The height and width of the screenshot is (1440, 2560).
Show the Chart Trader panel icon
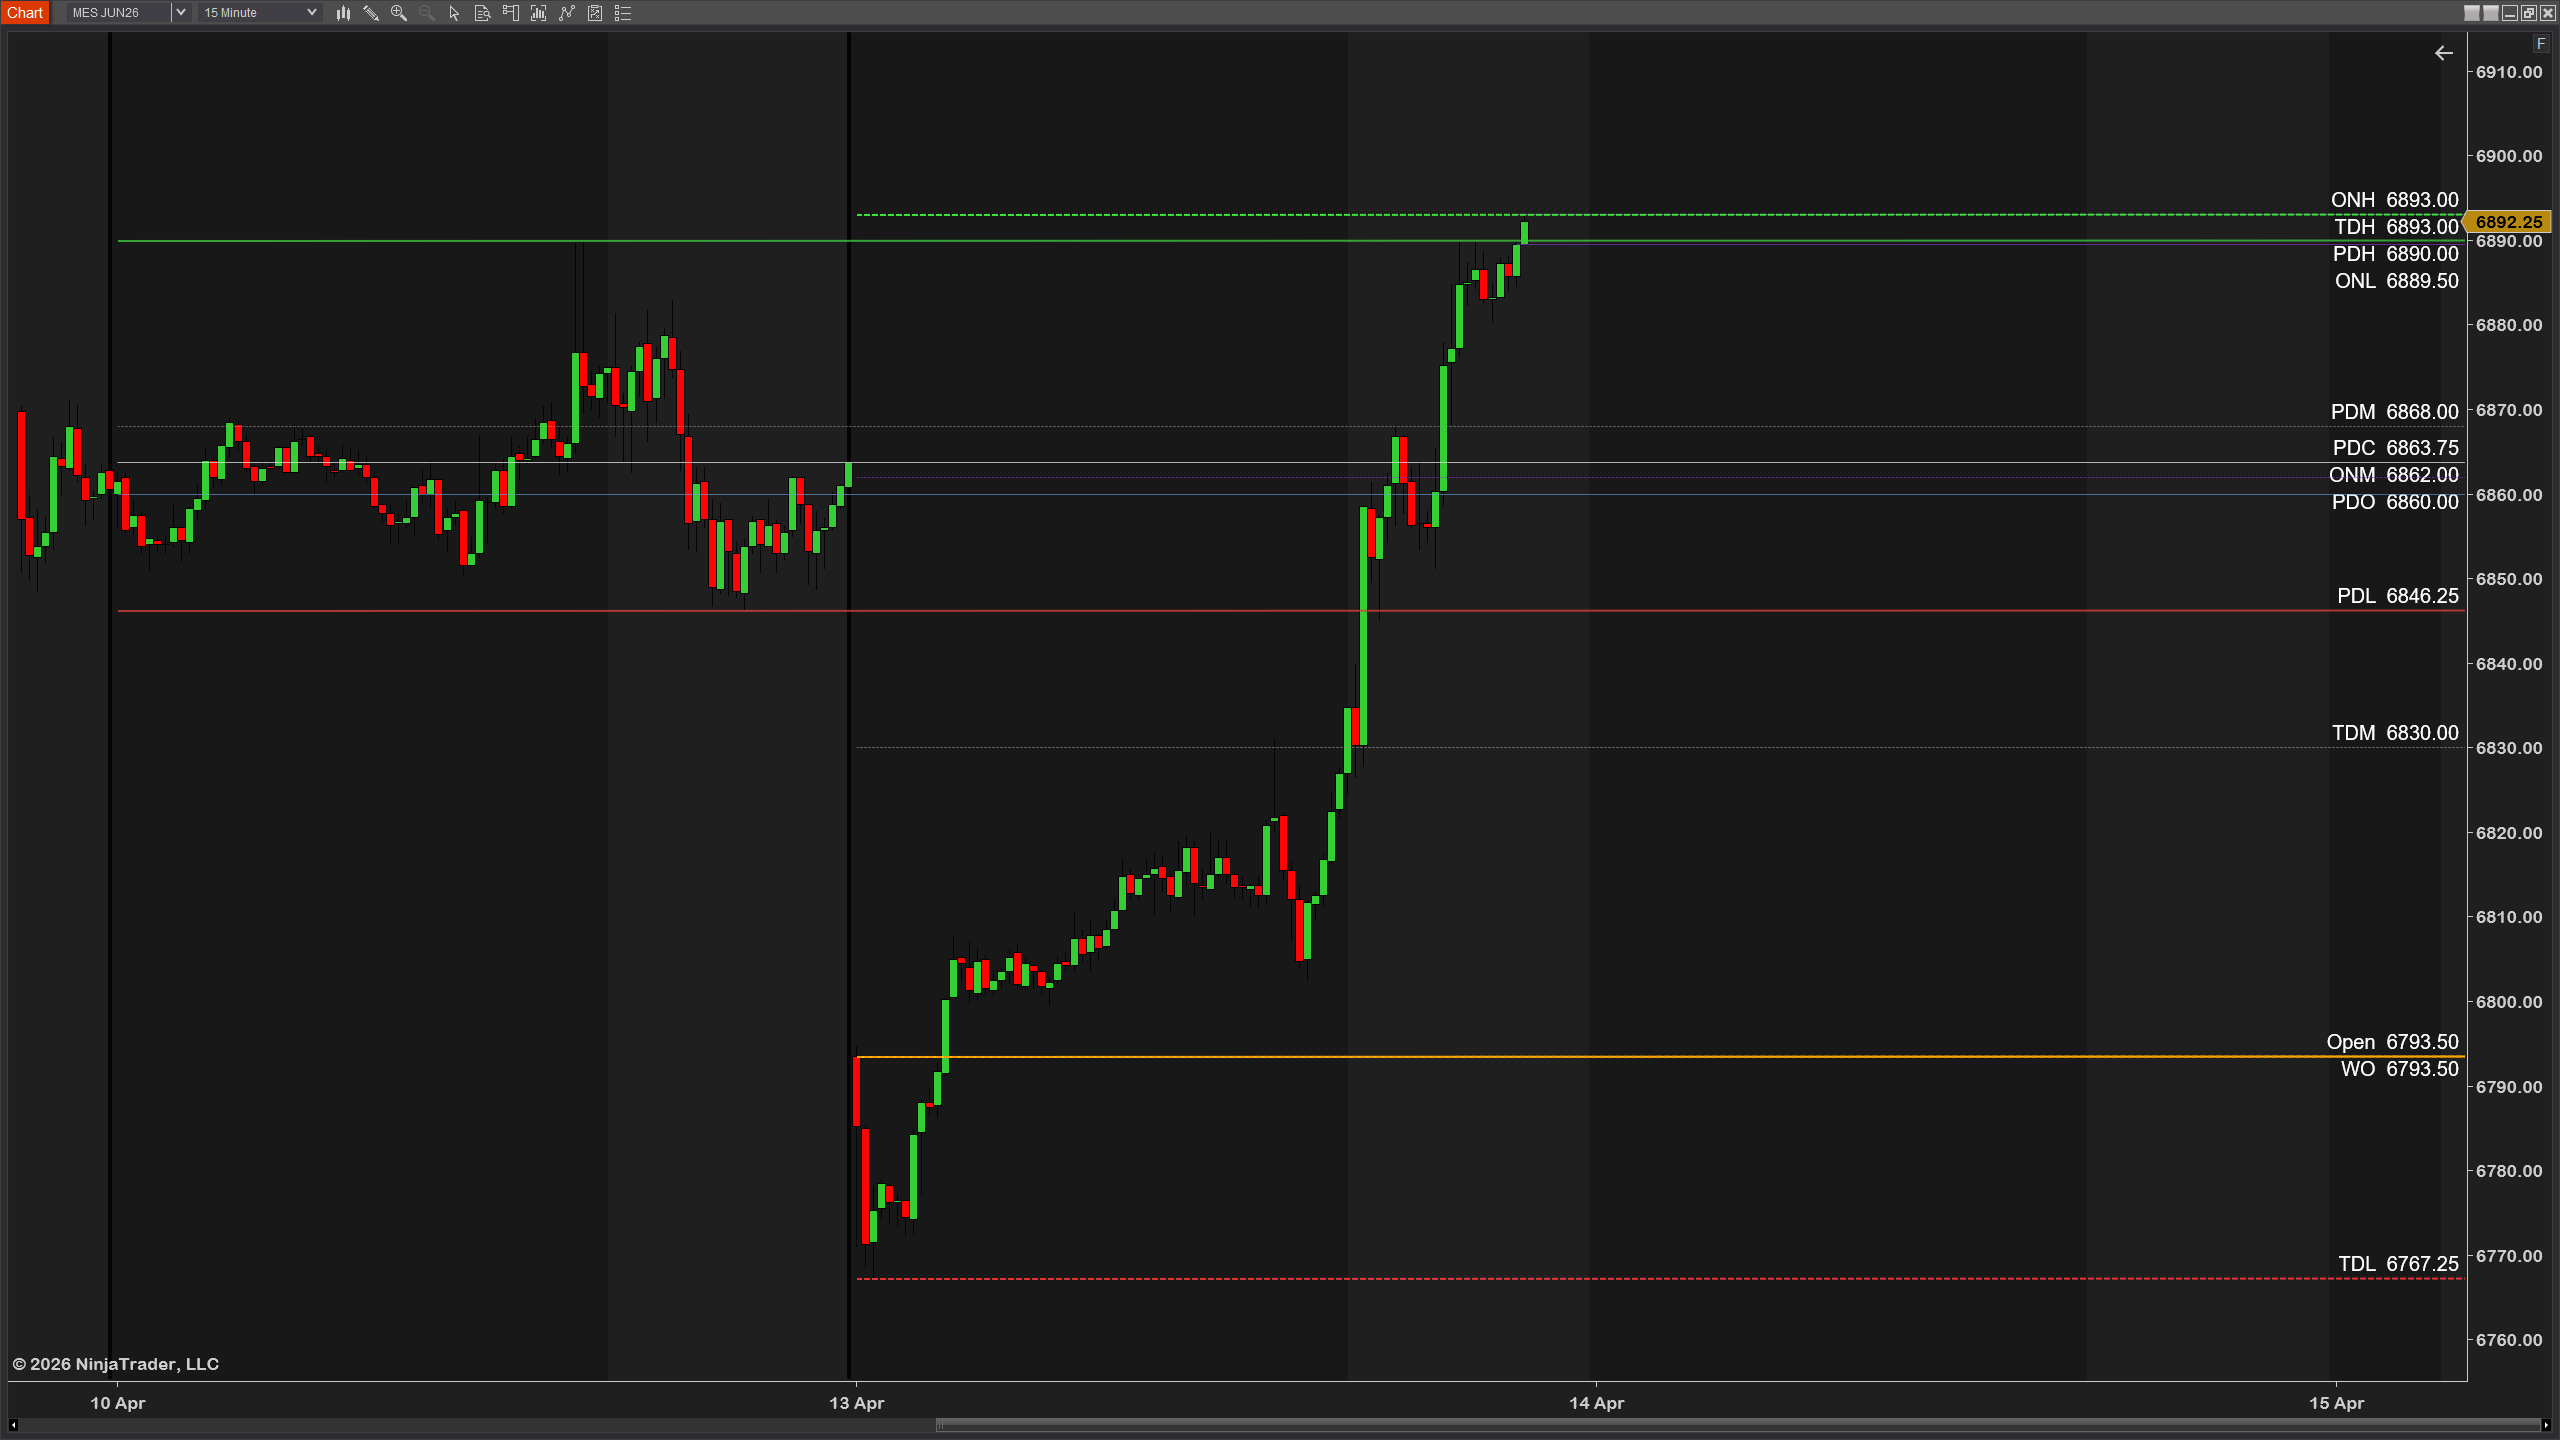point(510,13)
